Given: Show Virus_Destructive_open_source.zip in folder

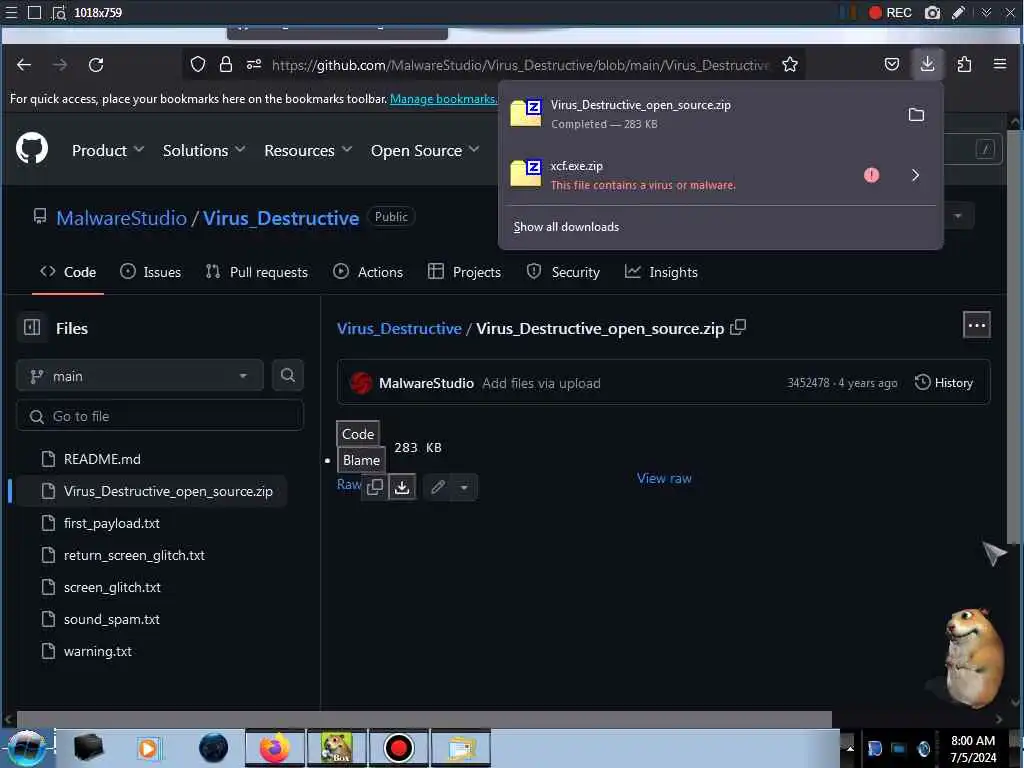Looking at the screenshot, I should (916, 115).
